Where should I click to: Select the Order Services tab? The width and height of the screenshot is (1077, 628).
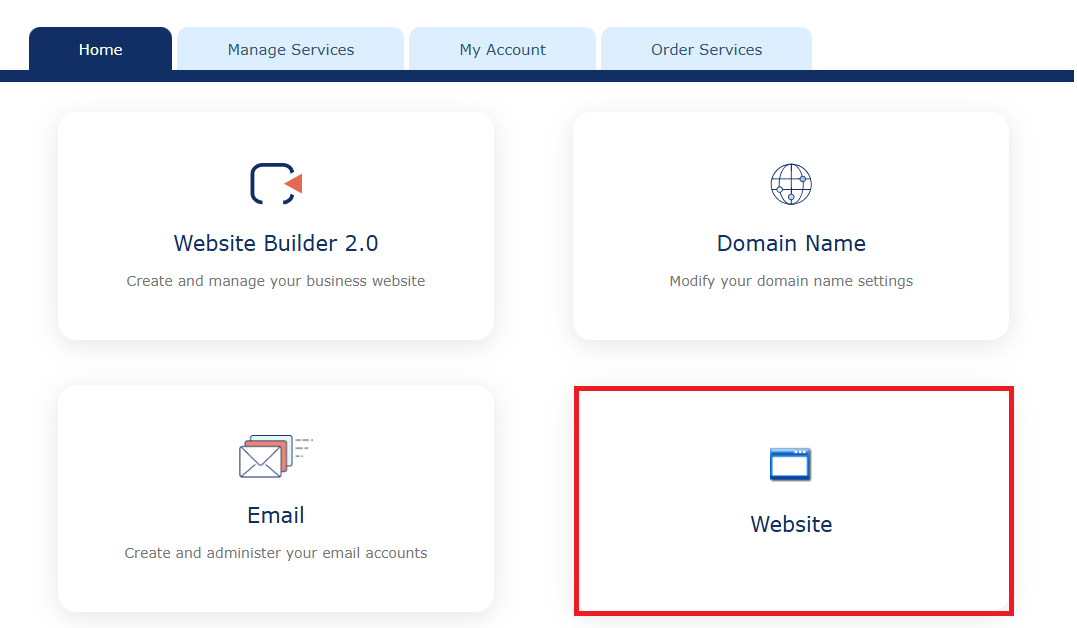point(706,49)
